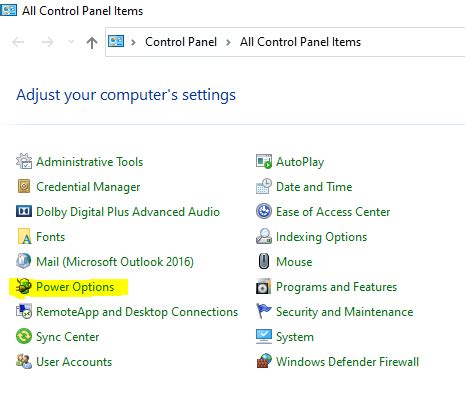Open the Administrative Tools gear icon
Viewport: 465px width, 395px height.
tap(24, 161)
